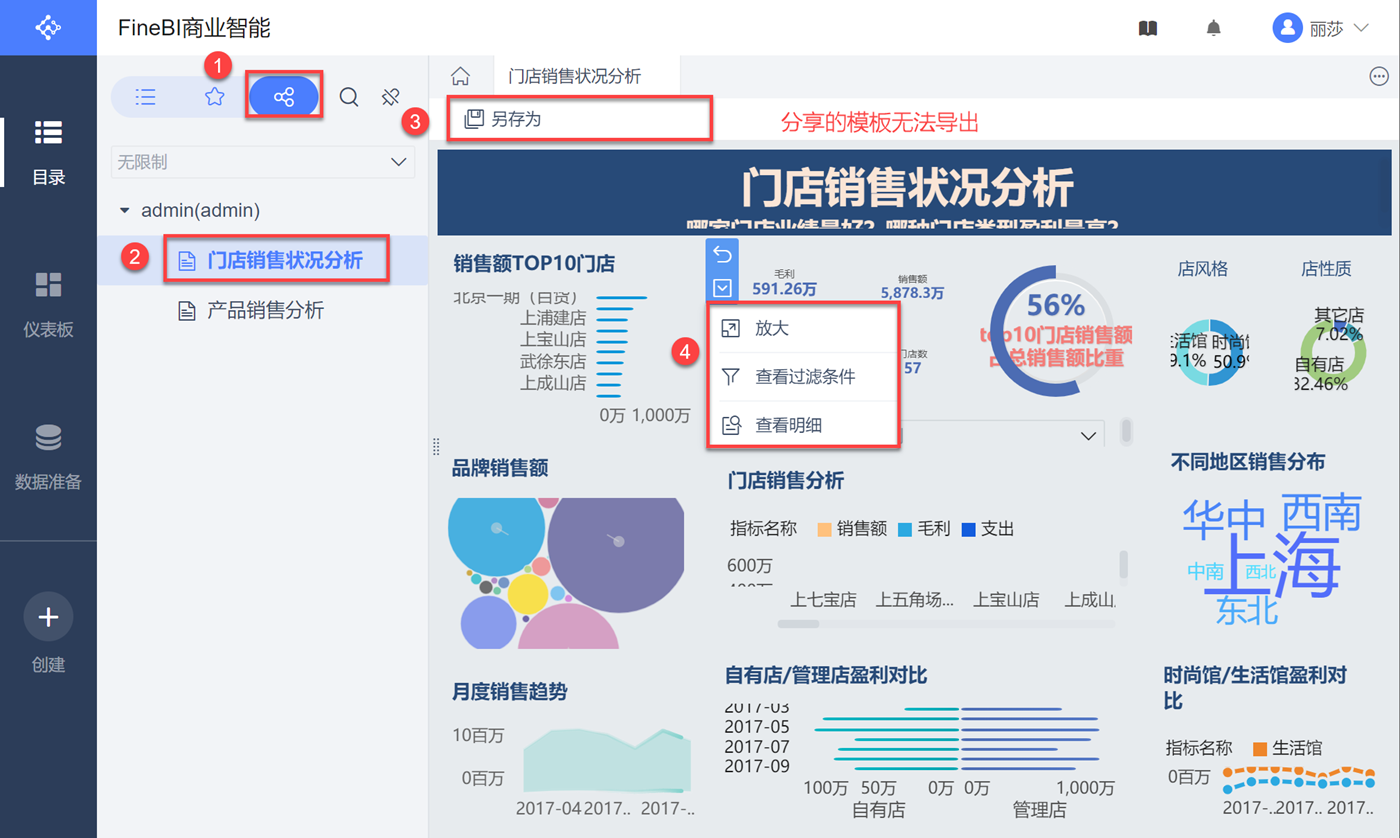The height and width of the screenshot is (838, 1400).
Task: Click the 门店销售分析 vertical scrollbar
Action: (1124, 564)
